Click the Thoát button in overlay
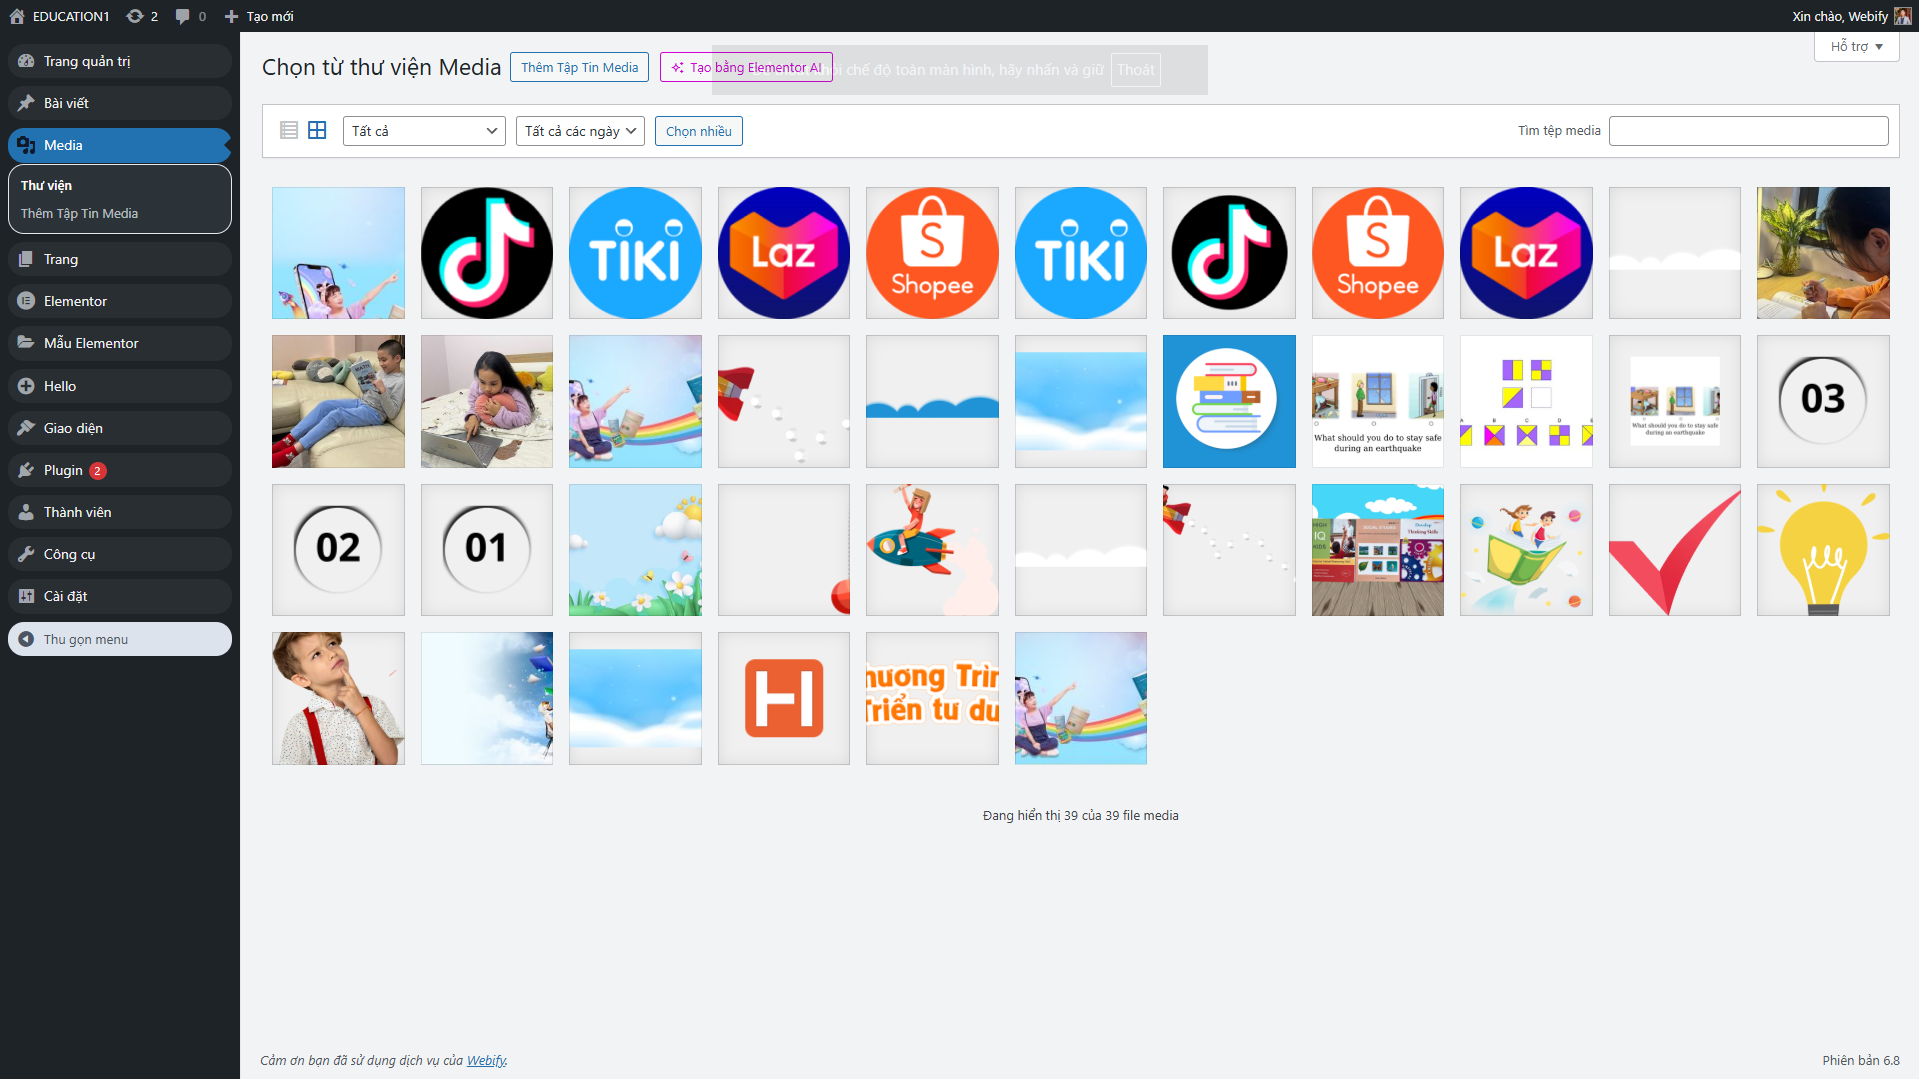This screenshot has width=1919, height=1079. click(1135, 70)
